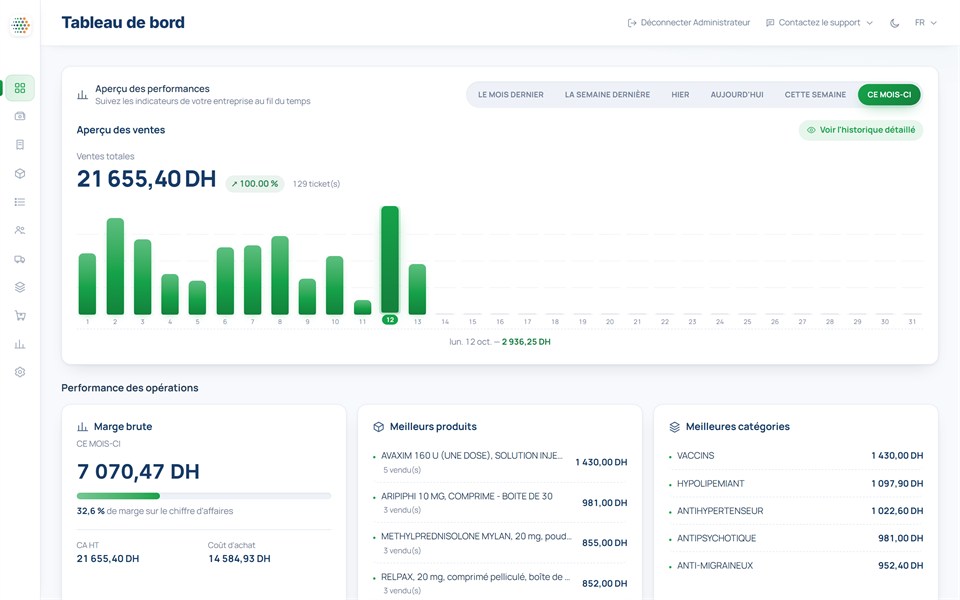
Task: Click the sales bar for day 8
Action: (280, 276)
